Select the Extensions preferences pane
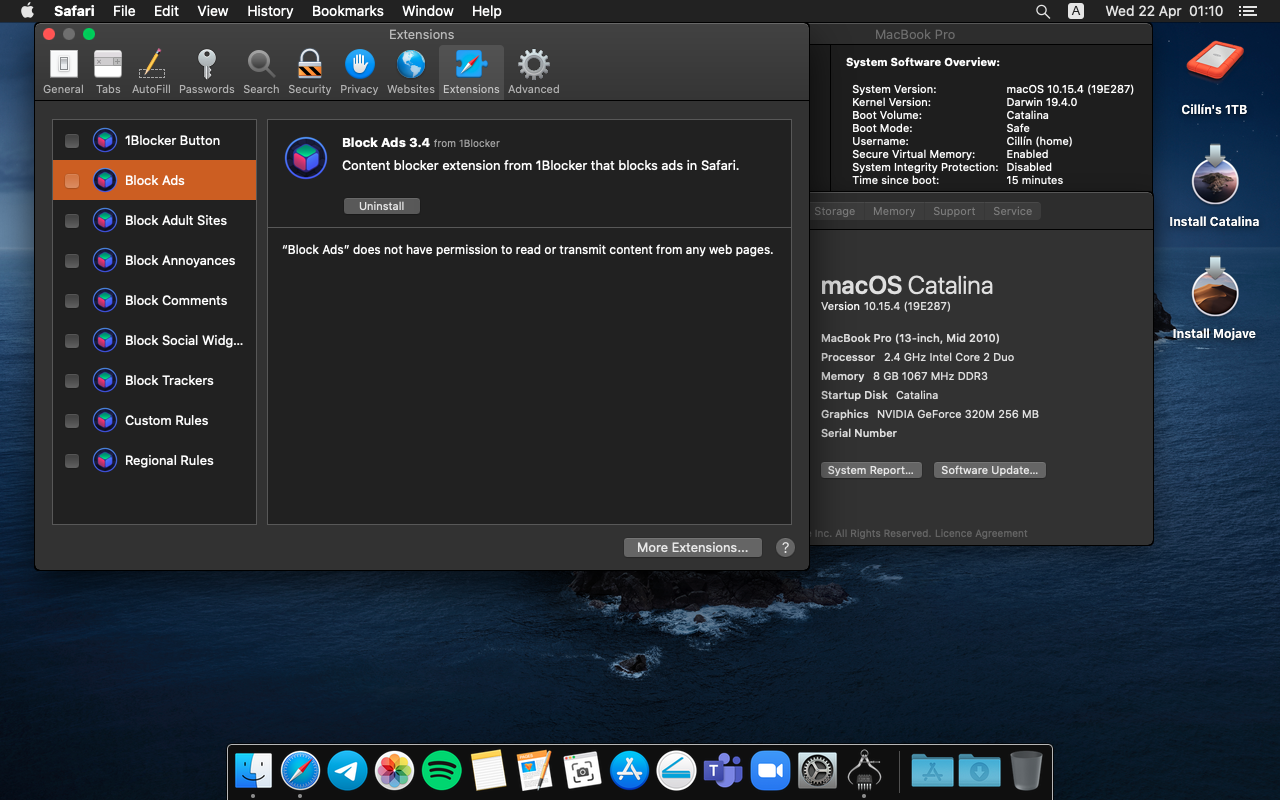Screen dimensions: 1280x800 click(471, 73)
